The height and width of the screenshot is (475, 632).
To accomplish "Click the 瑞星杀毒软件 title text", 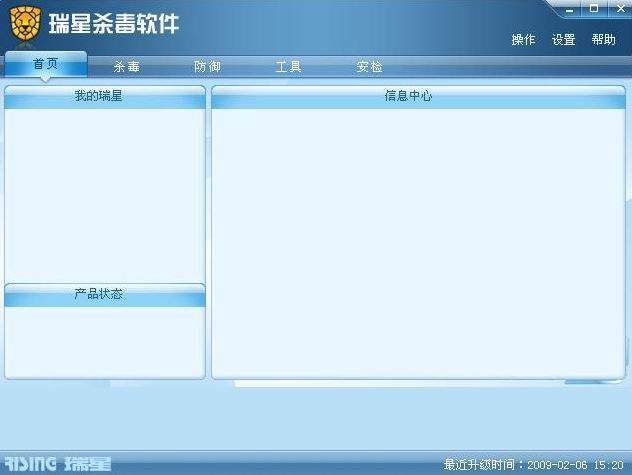I will pyautogui.click(x=114, y=23).
